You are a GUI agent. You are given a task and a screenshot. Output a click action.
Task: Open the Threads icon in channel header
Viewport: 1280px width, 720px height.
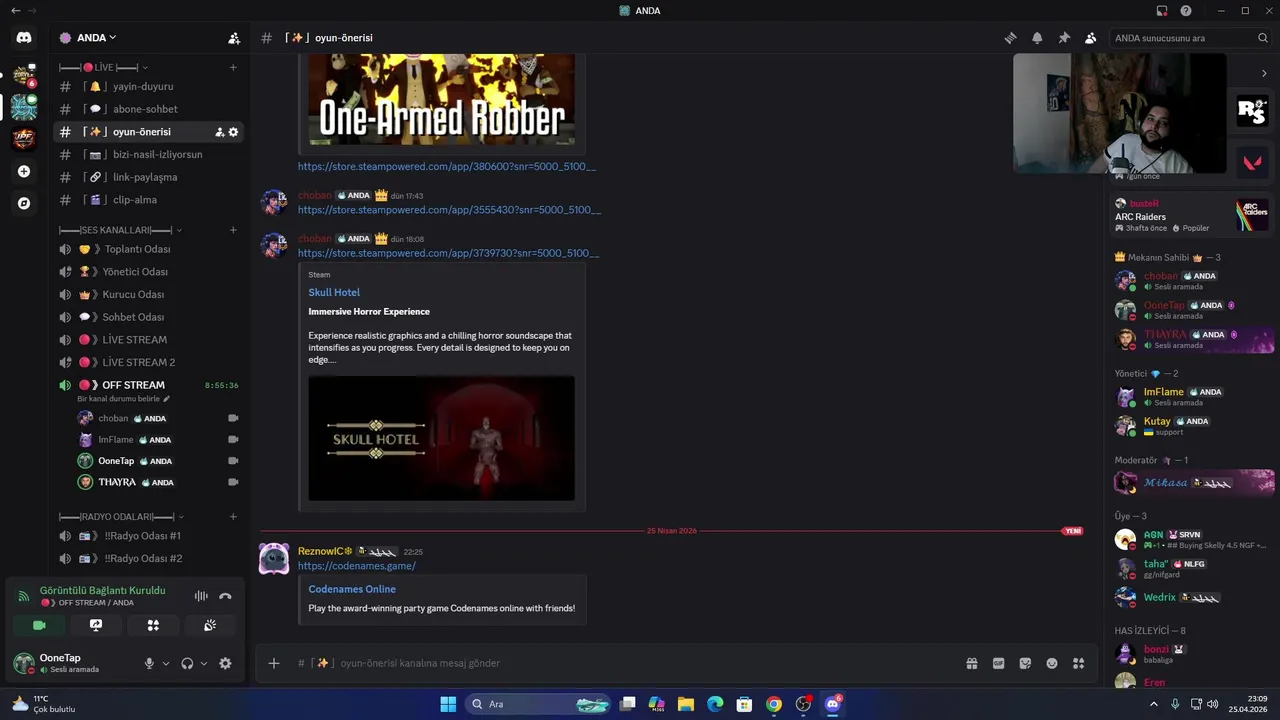point(1010,38)
